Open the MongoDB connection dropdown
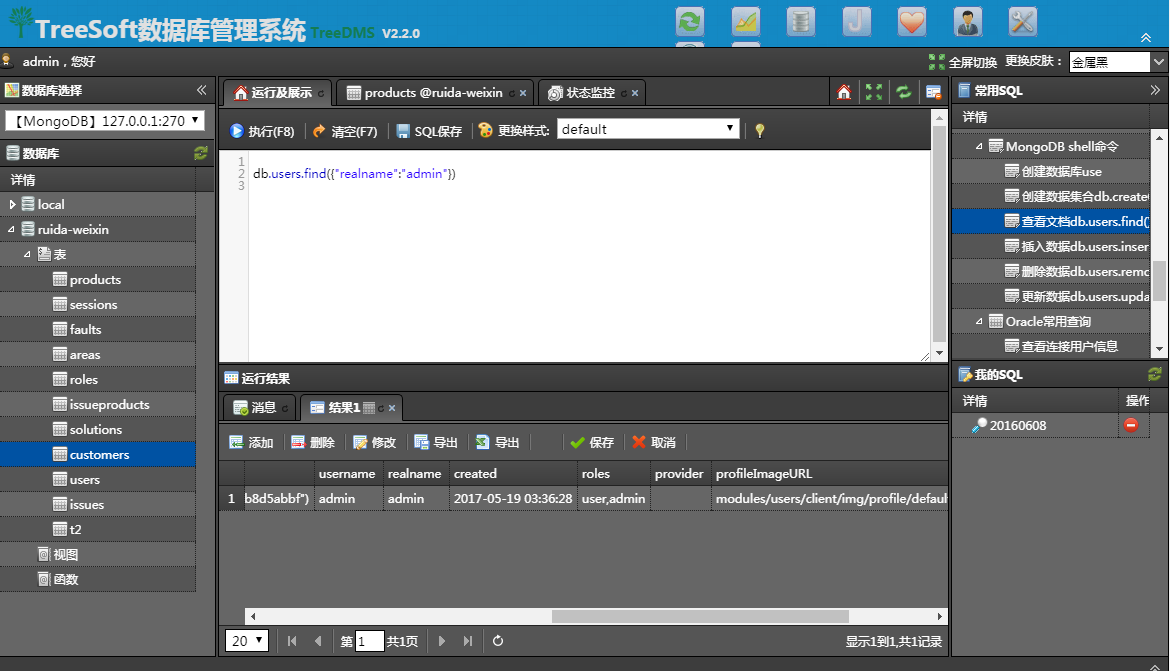 [105, 120]
